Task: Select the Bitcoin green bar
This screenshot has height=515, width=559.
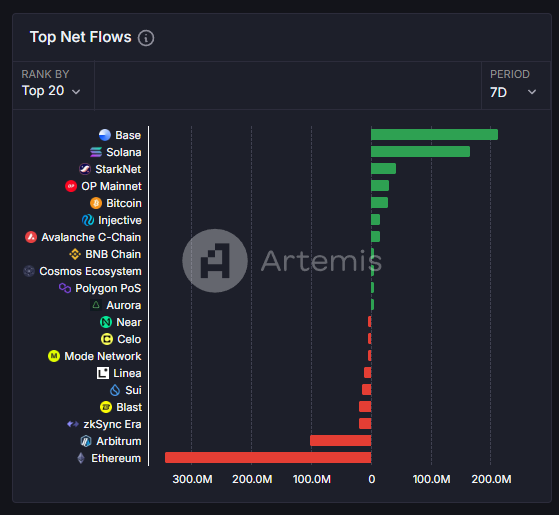Action: pos(379,202)
